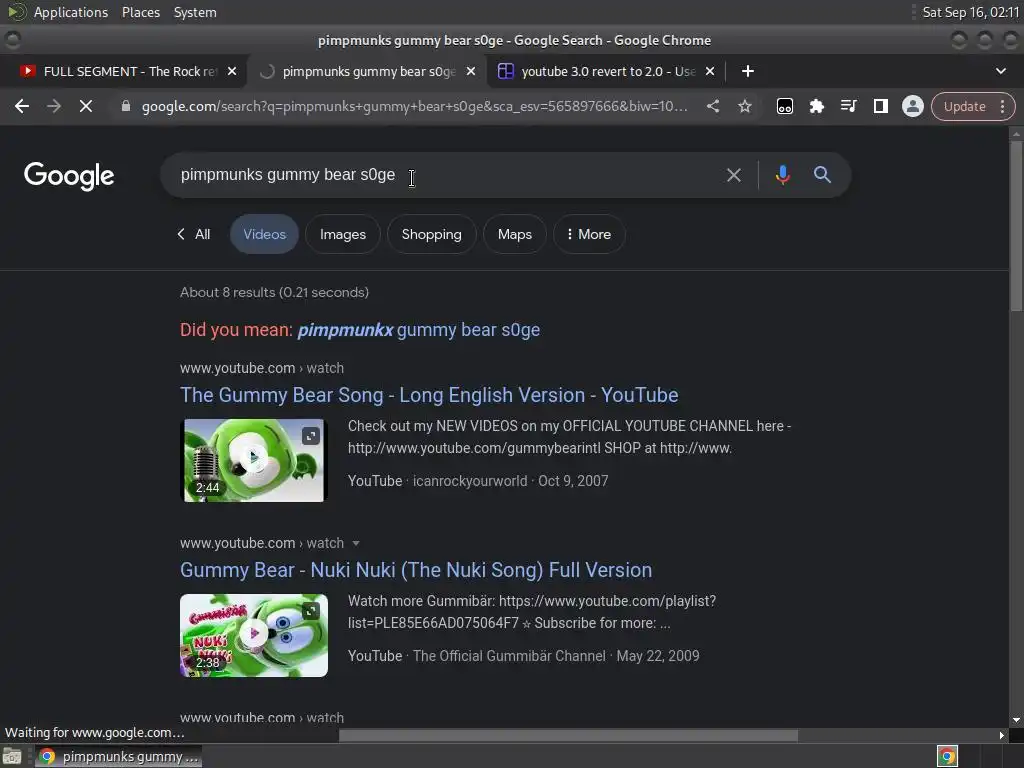
Task: Click inside the Google search input field
Action: 444,175
